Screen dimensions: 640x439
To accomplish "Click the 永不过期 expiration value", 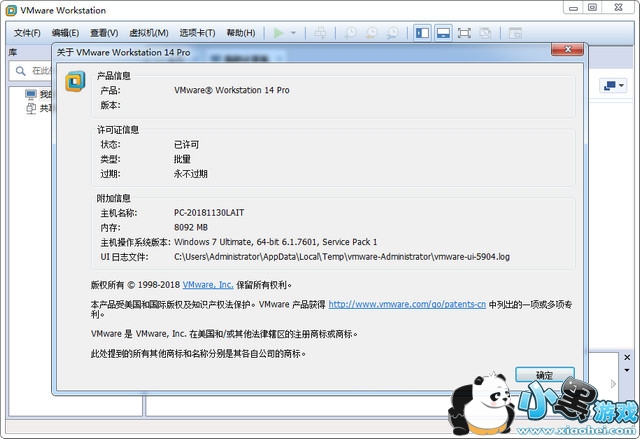I will click(191, 174).
